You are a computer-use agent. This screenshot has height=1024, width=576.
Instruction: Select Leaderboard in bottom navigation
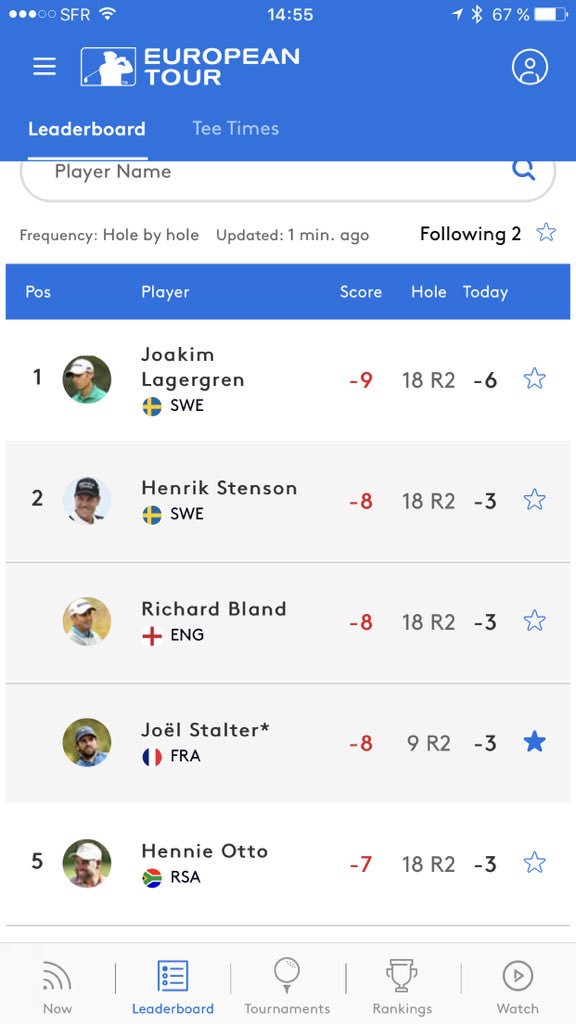pyautogui.click(x=172, y=986)
